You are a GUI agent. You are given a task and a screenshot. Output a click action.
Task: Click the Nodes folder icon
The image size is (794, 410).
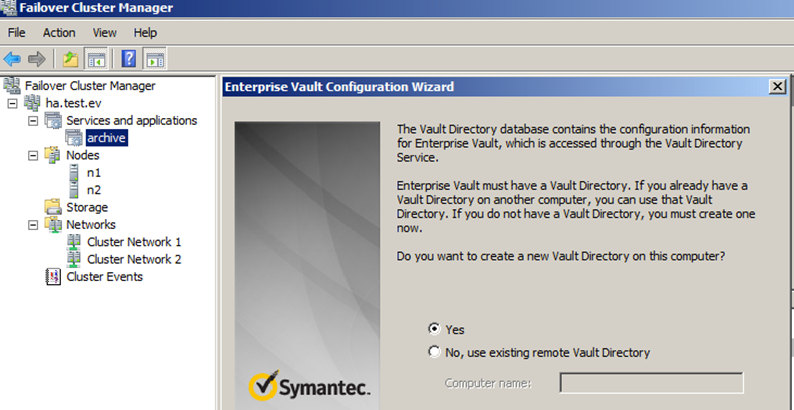coord(54,155)
